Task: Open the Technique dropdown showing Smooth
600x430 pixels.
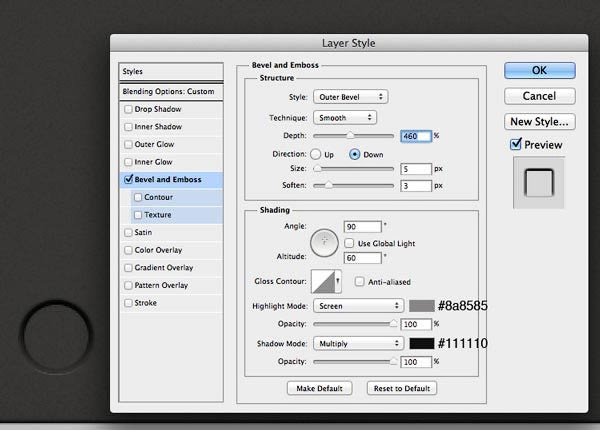Action: tap(345, 117)
